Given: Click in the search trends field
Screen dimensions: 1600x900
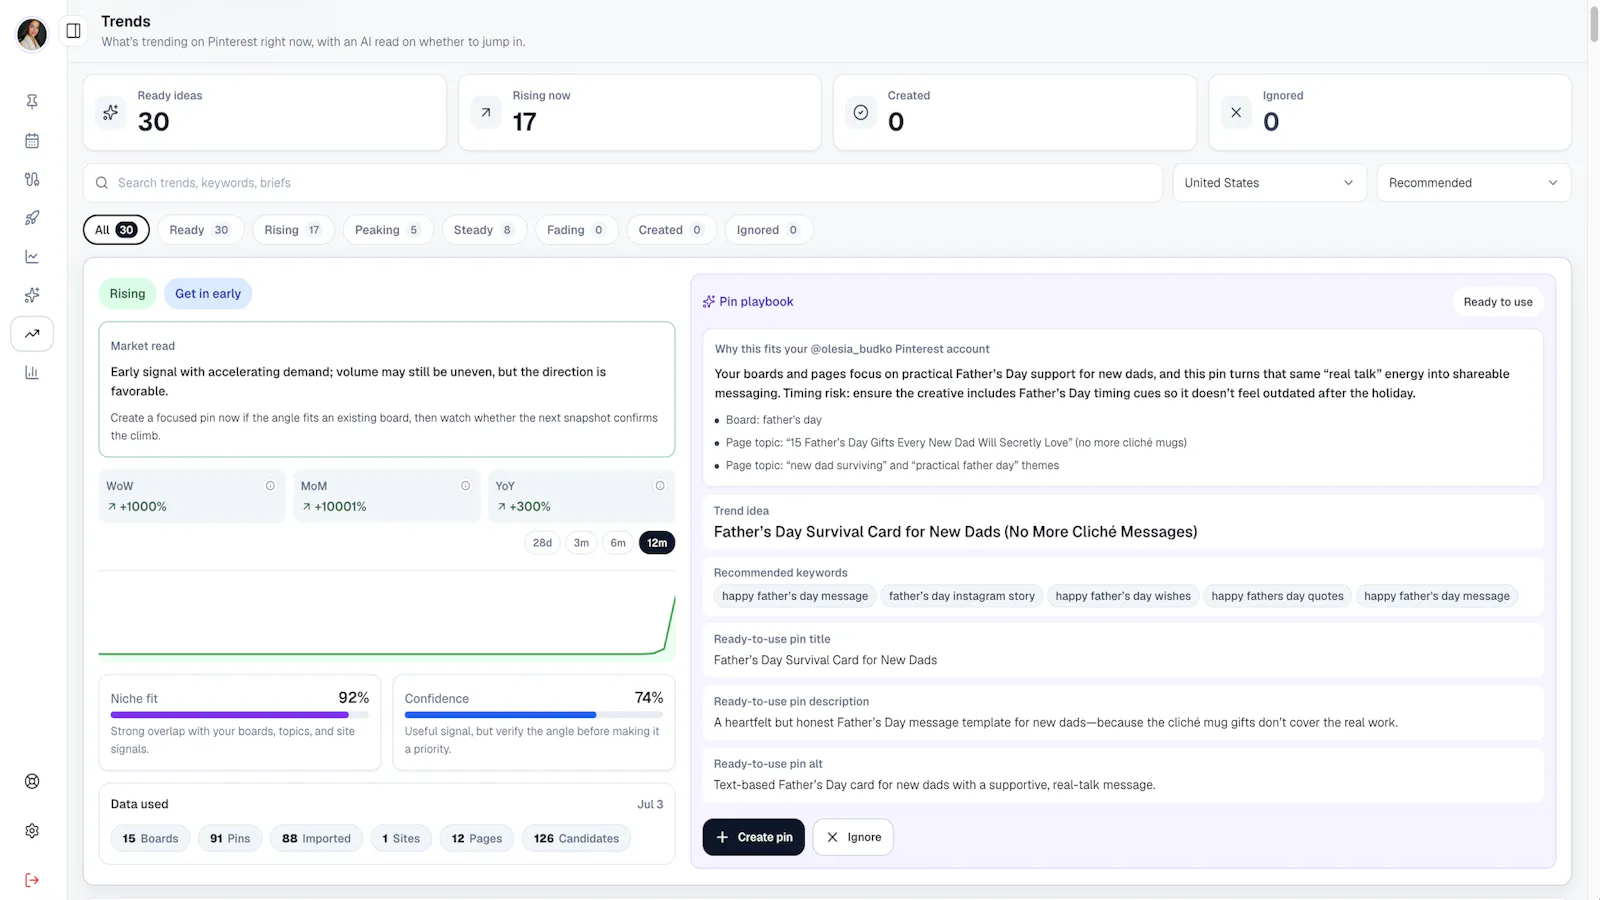Looking at the screenshot, I should click(622, 183).
